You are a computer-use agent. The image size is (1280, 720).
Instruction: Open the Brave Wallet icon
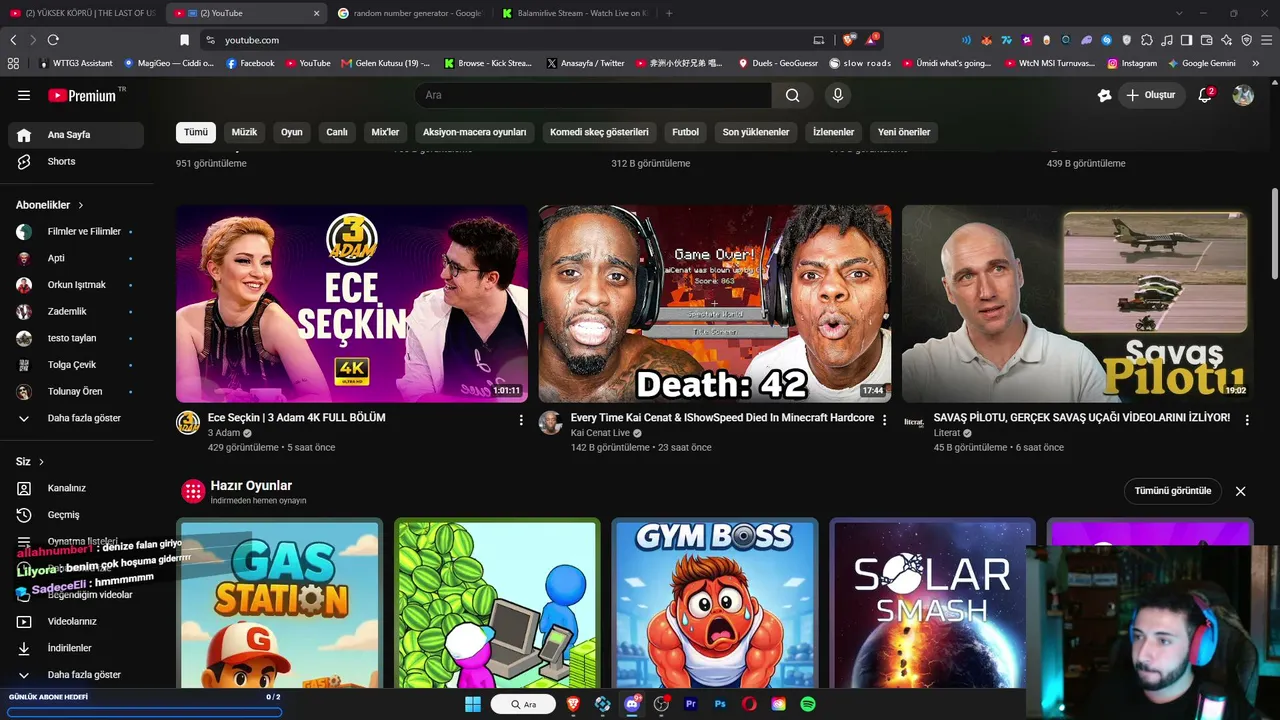point(1206,40)
